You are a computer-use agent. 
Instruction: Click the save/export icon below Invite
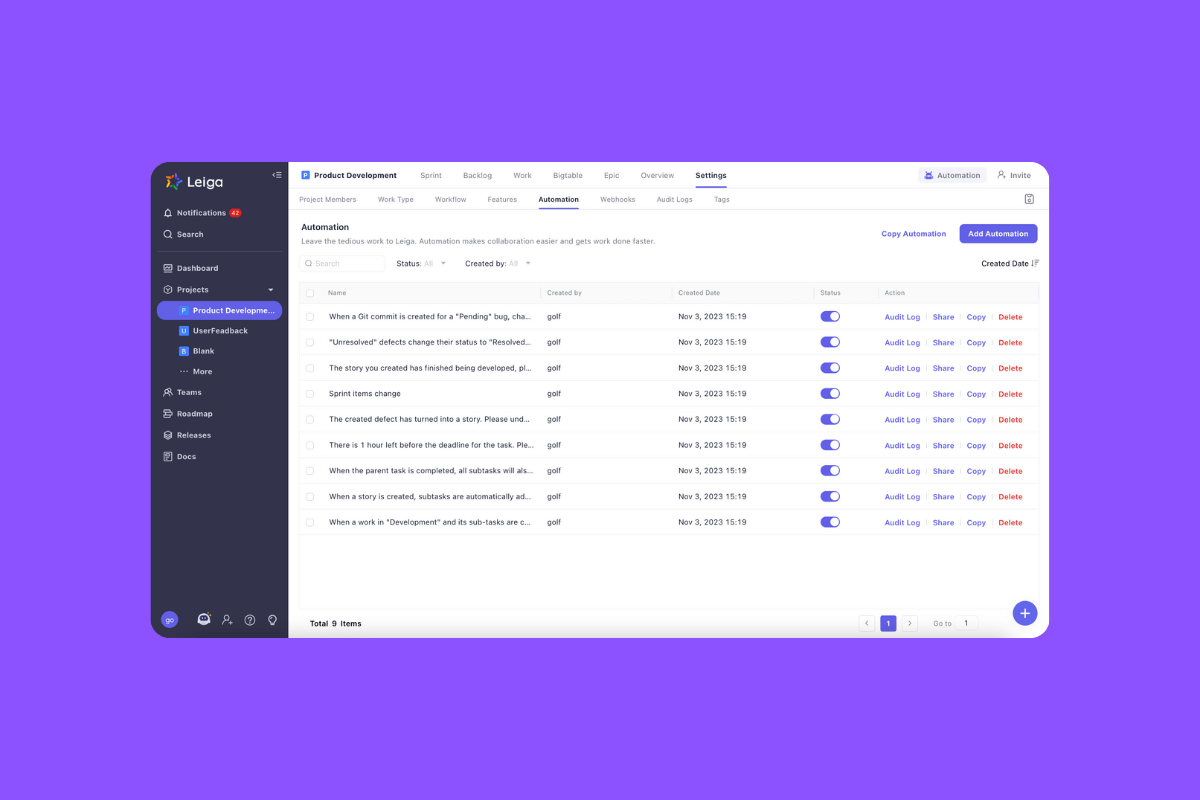[1029, 199]
